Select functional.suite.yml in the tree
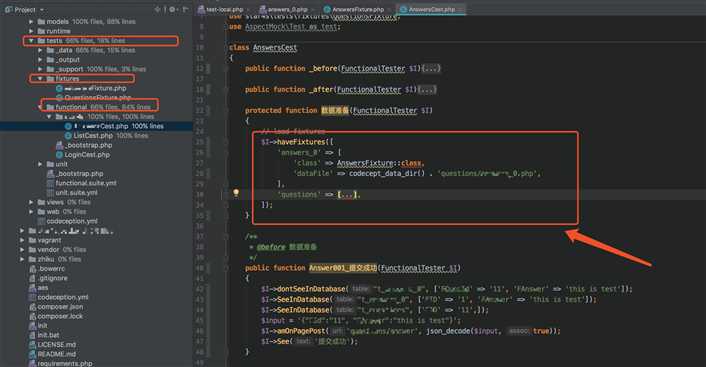The image size is (706, 367). coord(86,183)
